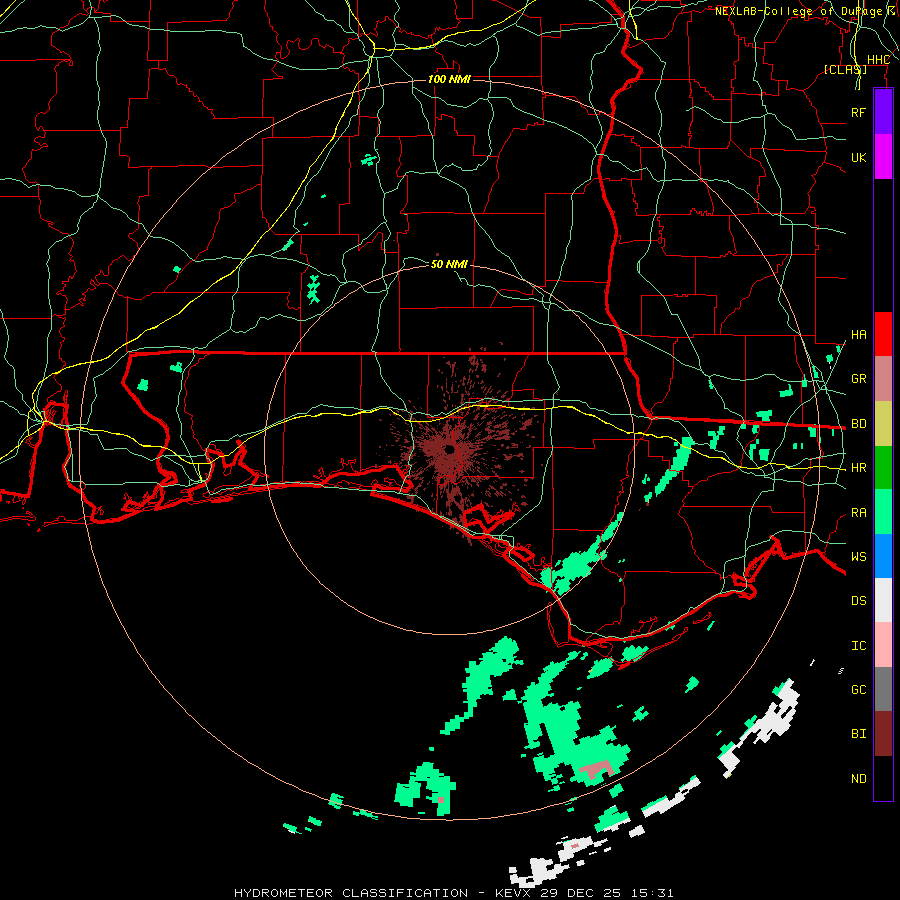Select the yellow BD color swatch in the legend
The height and width of the screenshot is (900, 900).
(883, 424)
